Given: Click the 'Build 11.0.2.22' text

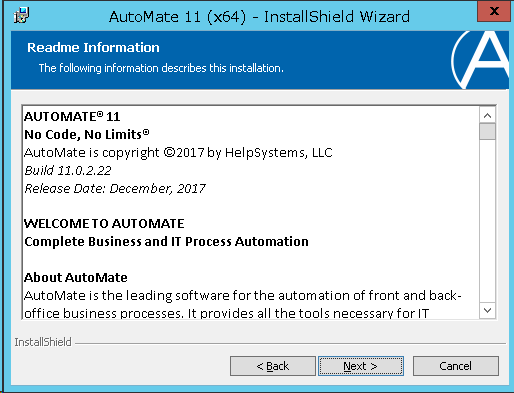Looking at the screenshot, I should (x=68, y=171).
